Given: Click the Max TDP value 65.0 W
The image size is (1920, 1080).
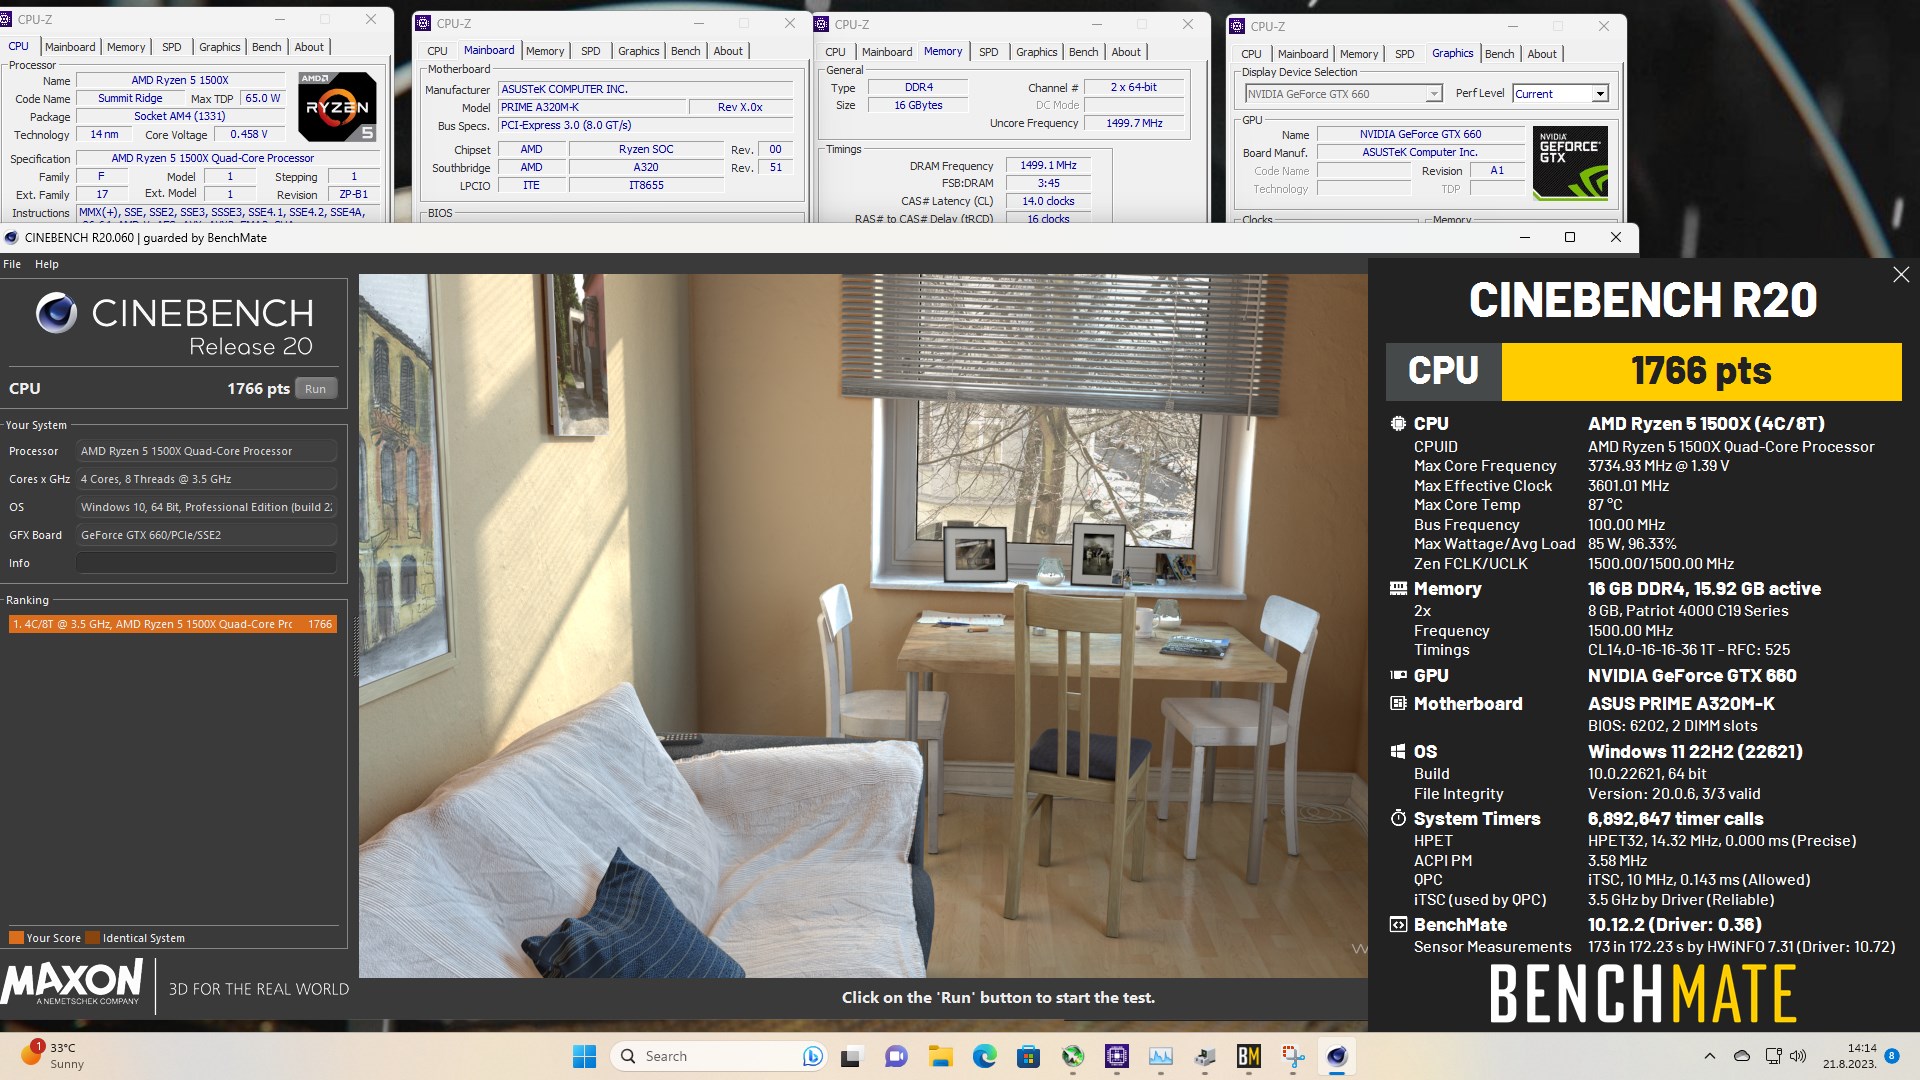Looking at the screenshot, I should click(x=263, y=98).
